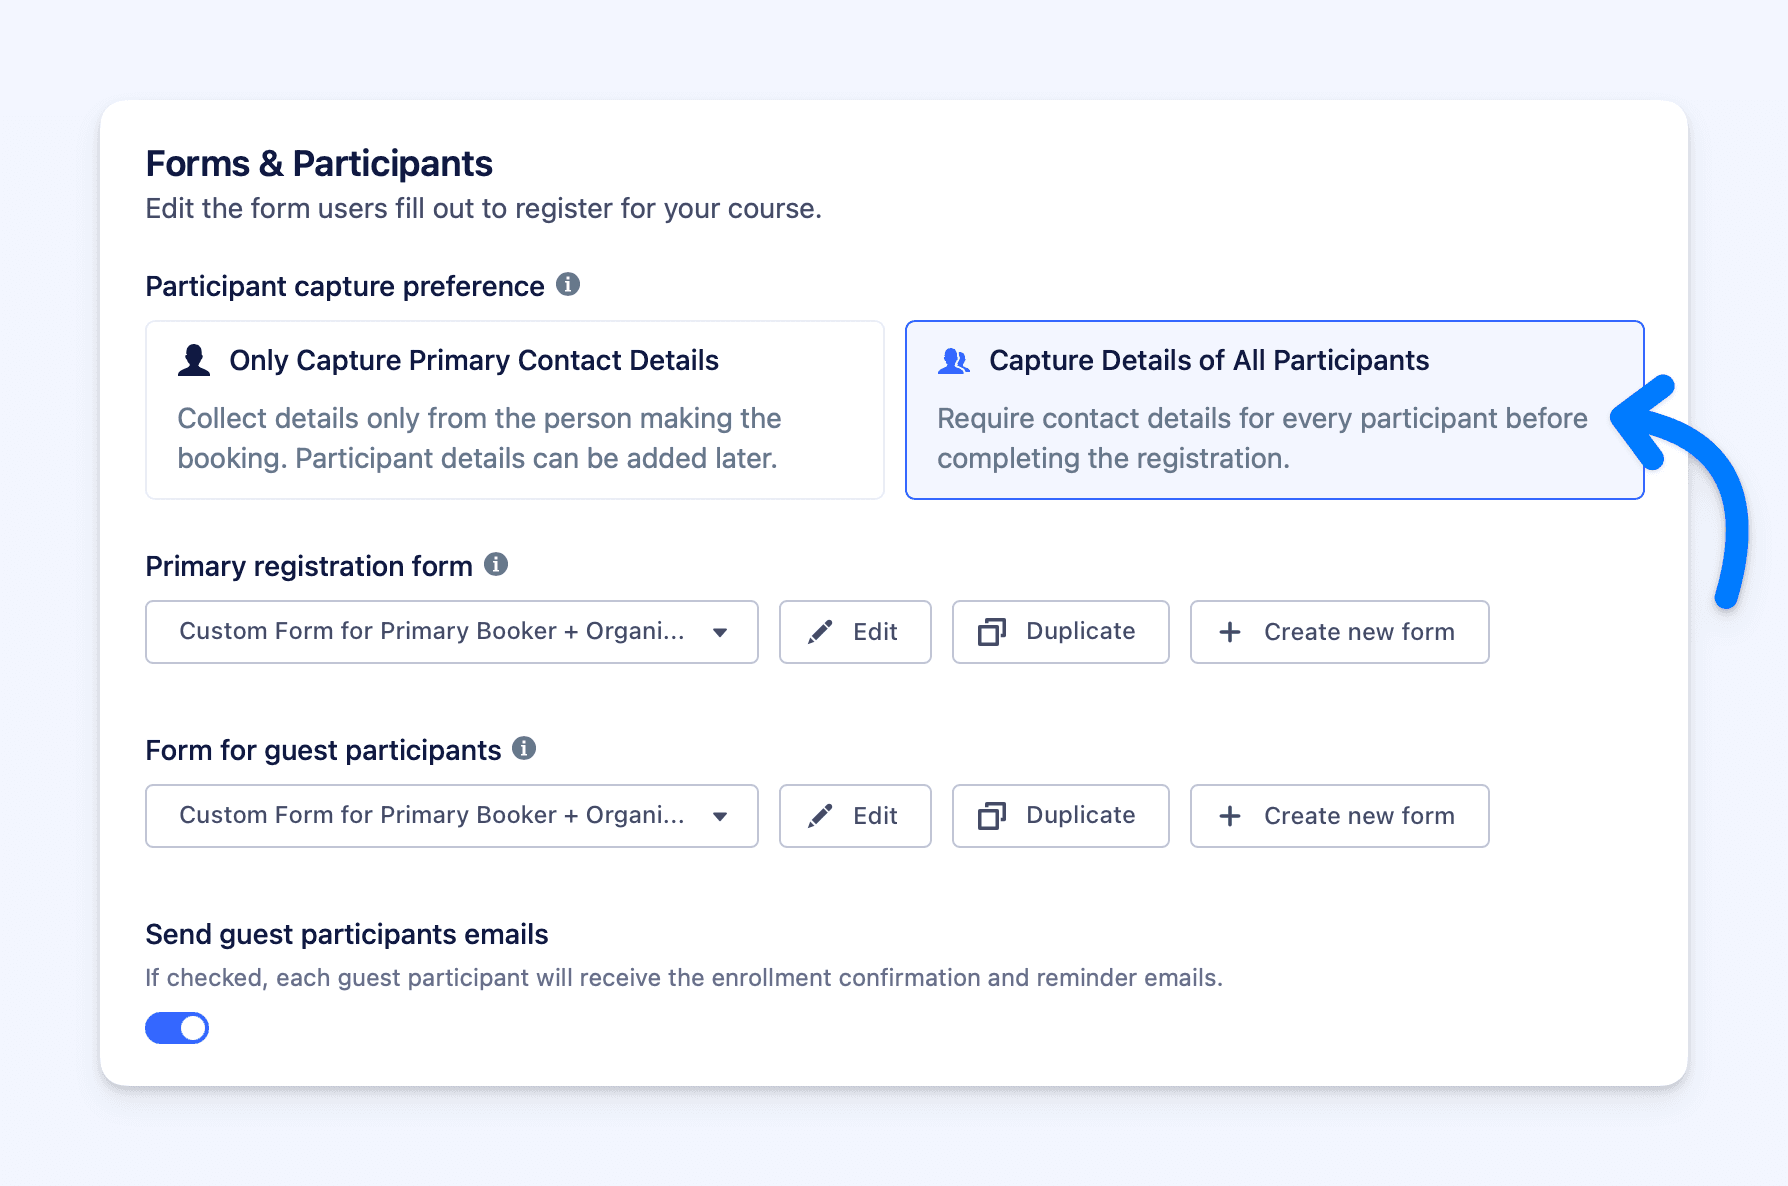This screenshot has height=1186, width=1788.
Task: Click Create new form under guest participants
Action: 1339,816
